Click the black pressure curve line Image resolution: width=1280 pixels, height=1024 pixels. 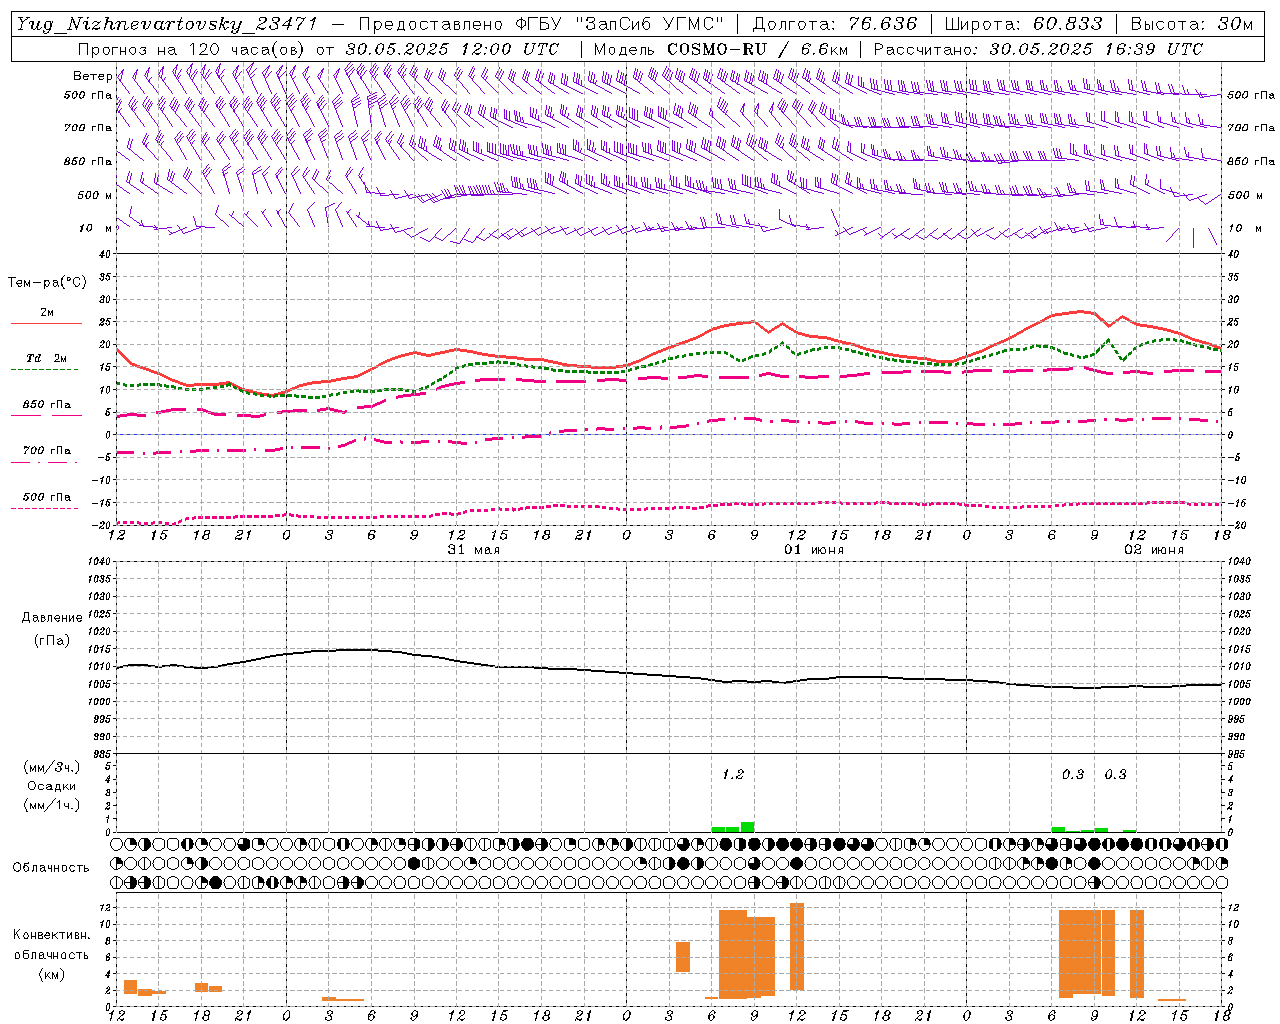point(670,674)
